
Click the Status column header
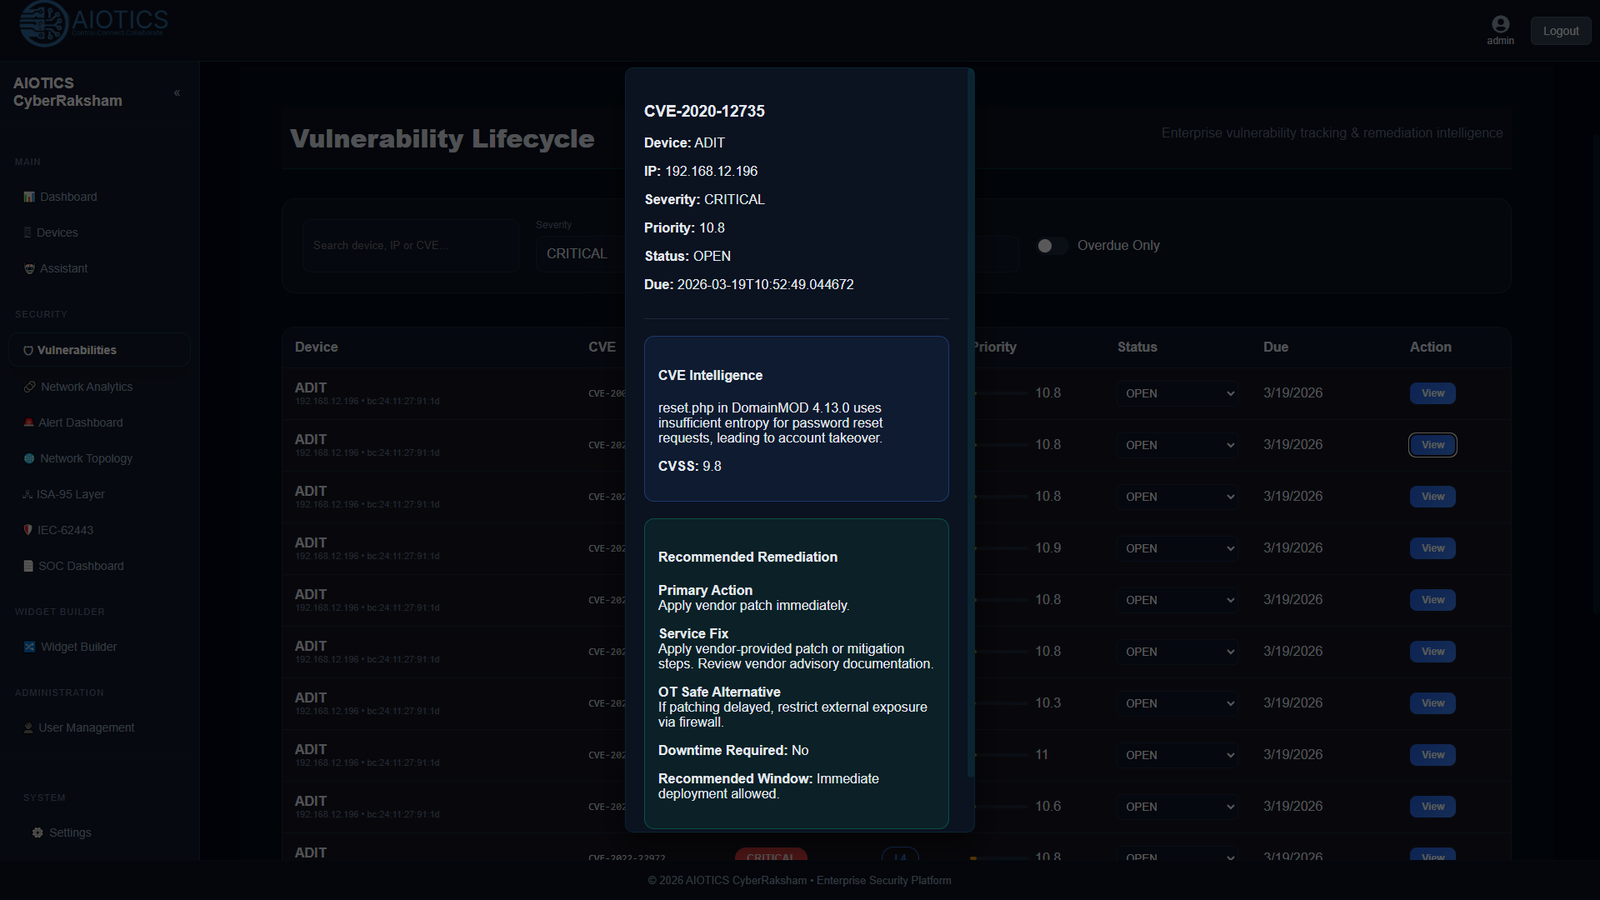pos(1137,347)
